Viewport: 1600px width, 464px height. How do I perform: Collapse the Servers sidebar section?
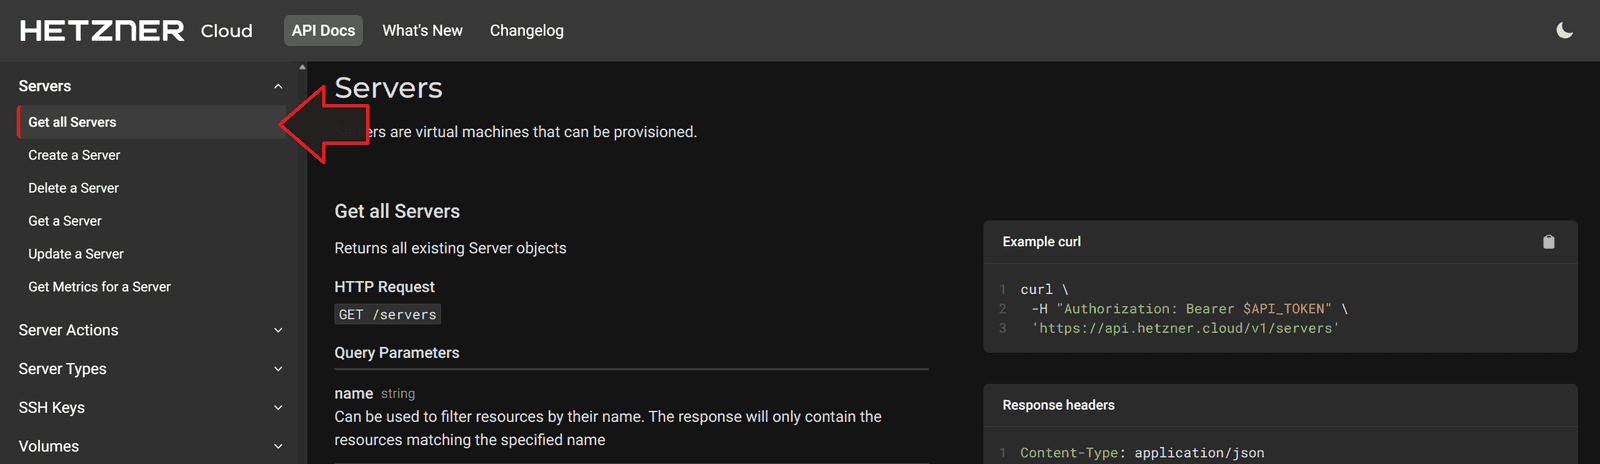(x=278, y=87)
